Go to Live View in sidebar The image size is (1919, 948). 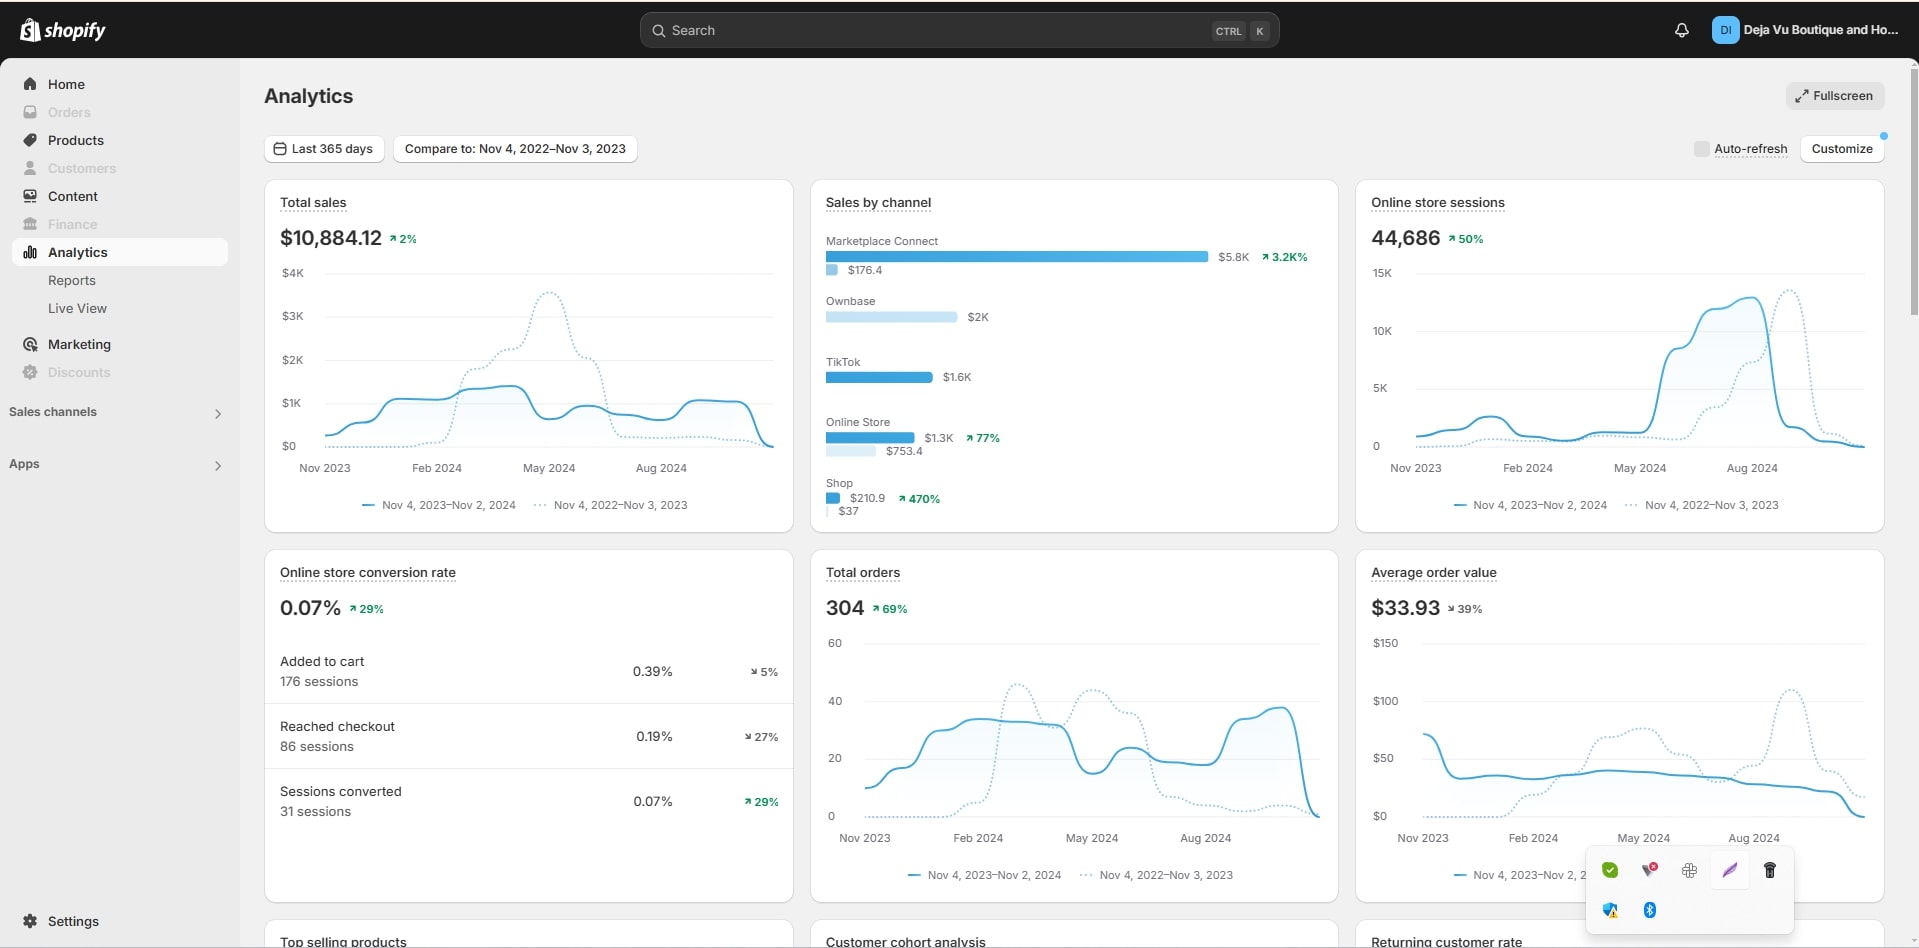77,309
